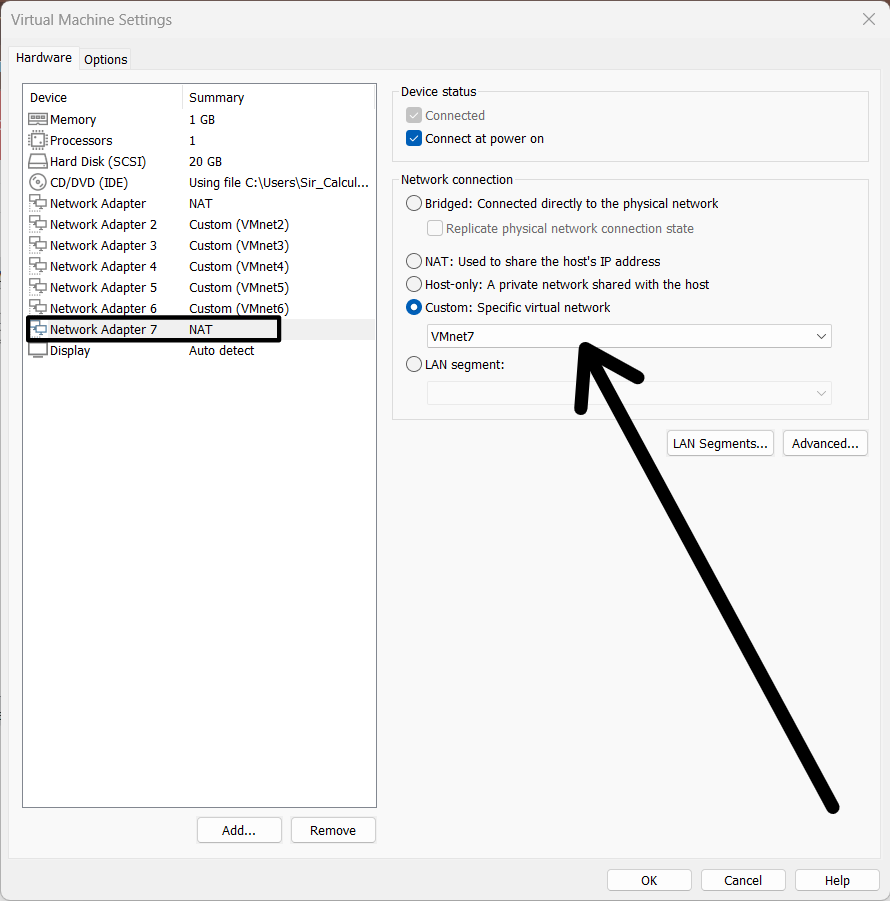Uncheck Connect at power on

click(x=414, y=138)
